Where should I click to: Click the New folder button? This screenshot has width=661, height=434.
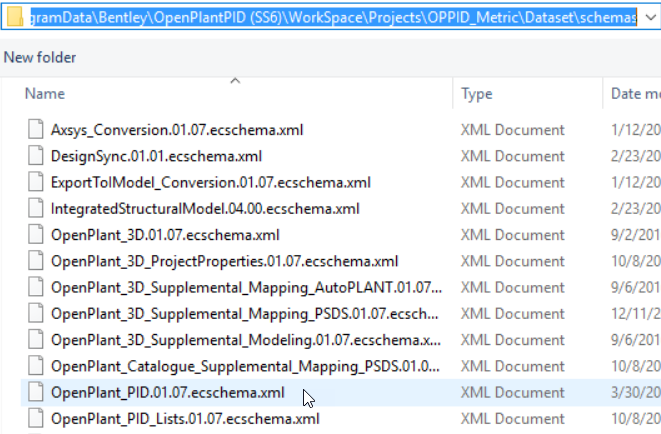[40, 57]
